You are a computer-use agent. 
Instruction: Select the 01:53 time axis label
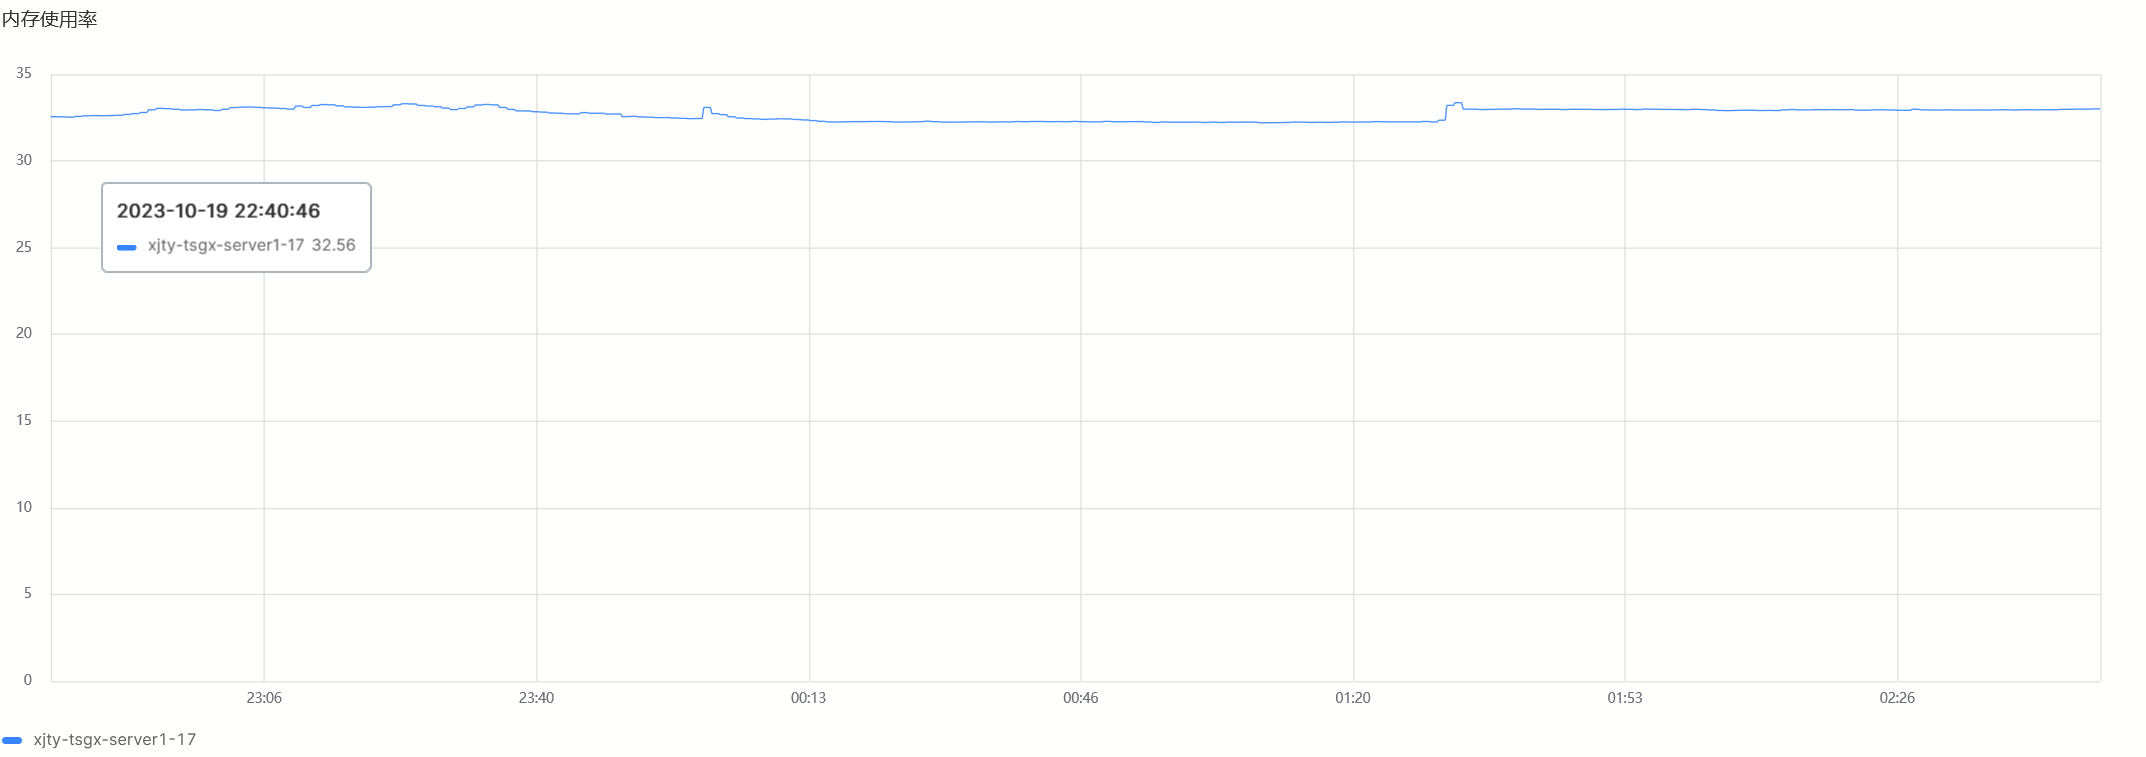[1624, 698]
